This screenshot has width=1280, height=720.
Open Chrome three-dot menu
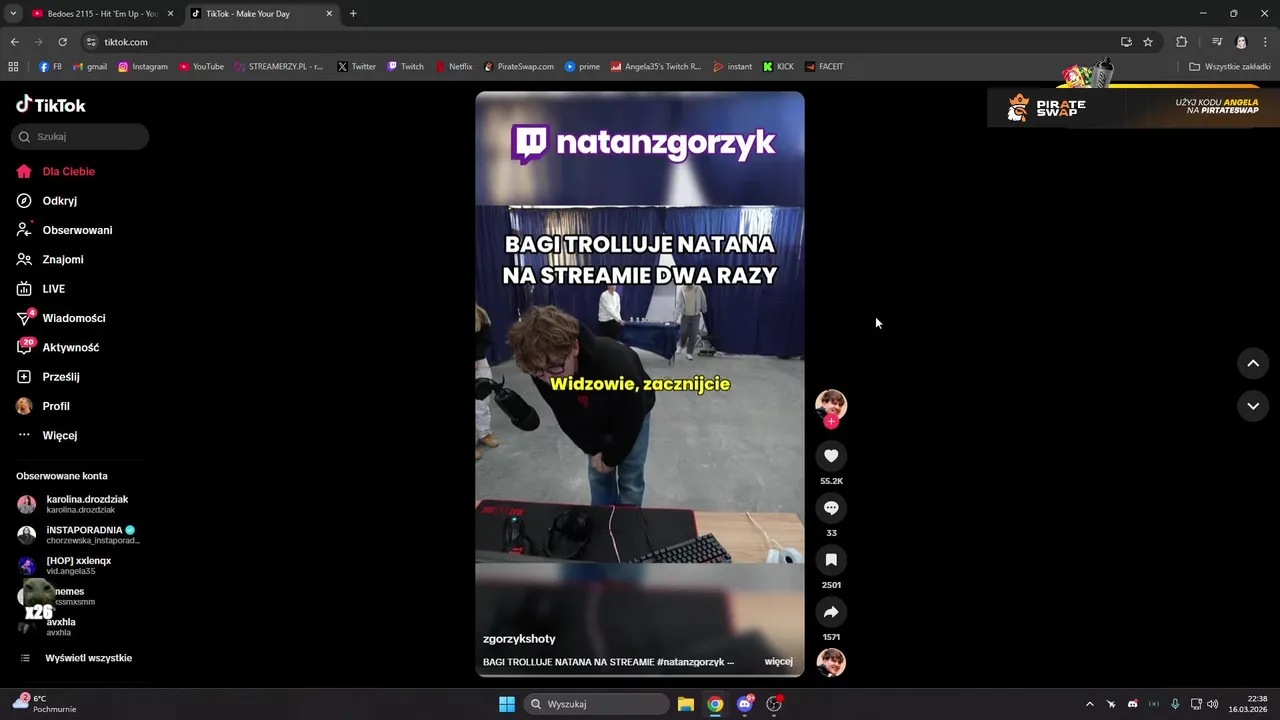pyautogui.click(x=1265, y=42)
